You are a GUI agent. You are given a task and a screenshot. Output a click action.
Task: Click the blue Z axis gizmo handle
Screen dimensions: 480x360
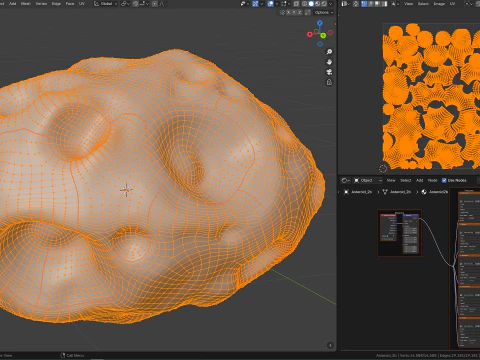tap(320, 23)
